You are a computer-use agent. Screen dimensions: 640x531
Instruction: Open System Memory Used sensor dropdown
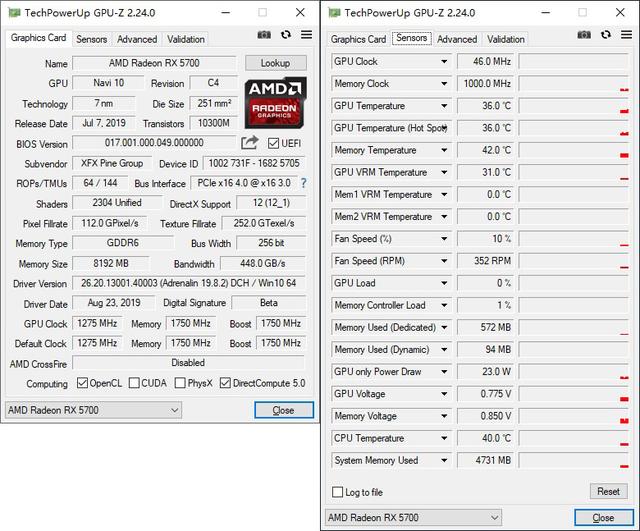444,460
